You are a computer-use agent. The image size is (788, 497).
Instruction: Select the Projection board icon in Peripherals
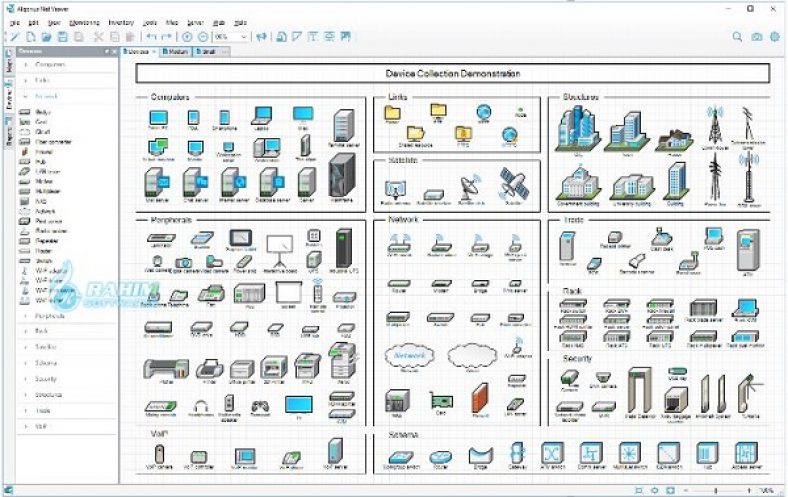point(280,250)
